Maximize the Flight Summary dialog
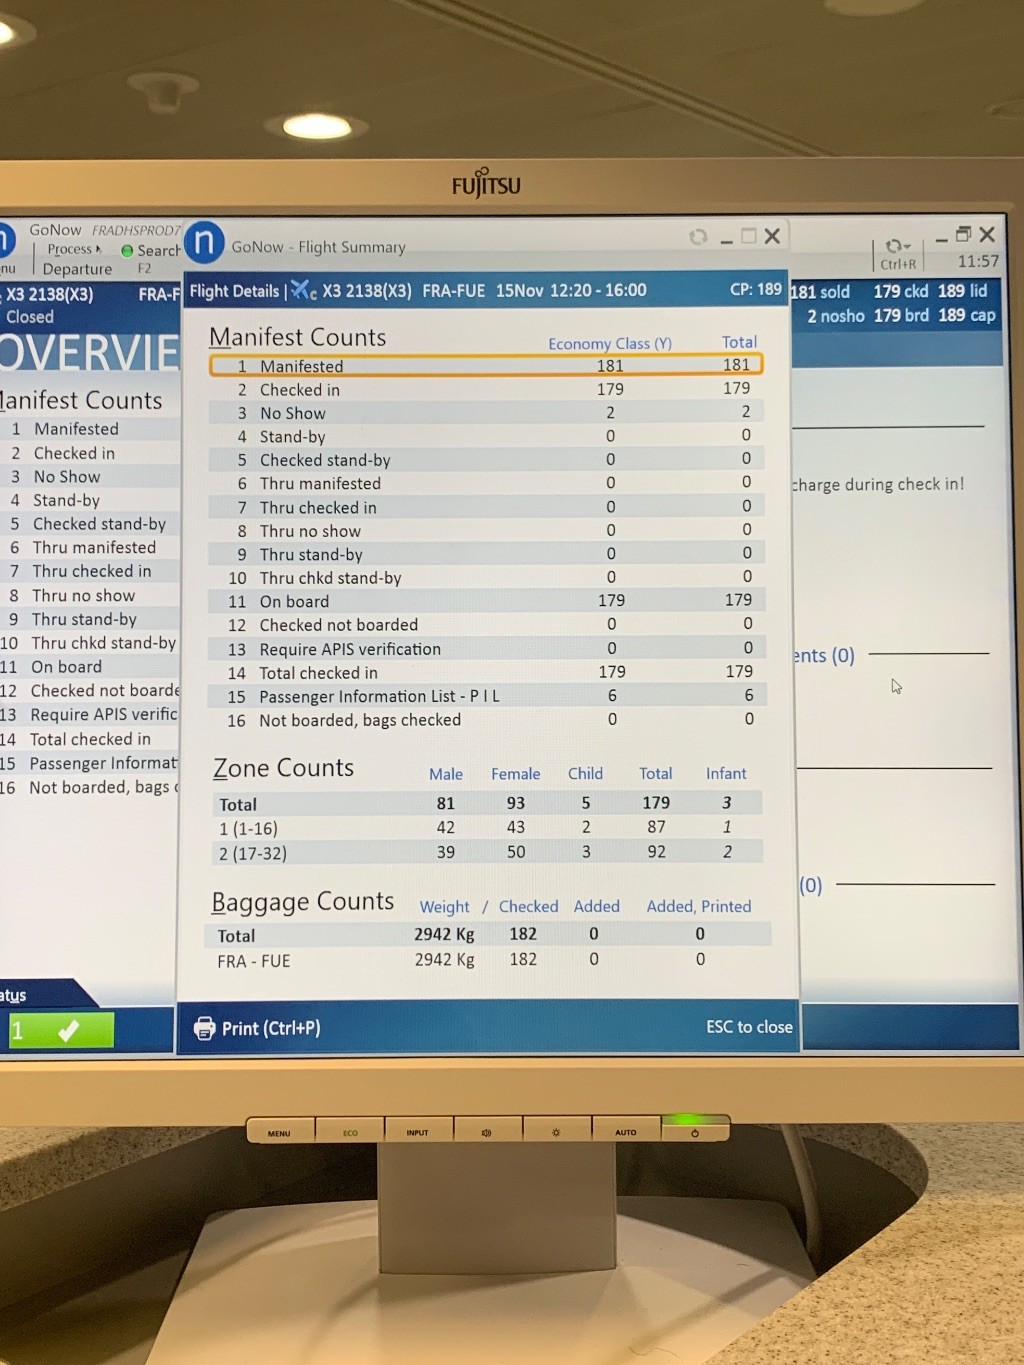 pyautogui.click(x=748, y=236)
